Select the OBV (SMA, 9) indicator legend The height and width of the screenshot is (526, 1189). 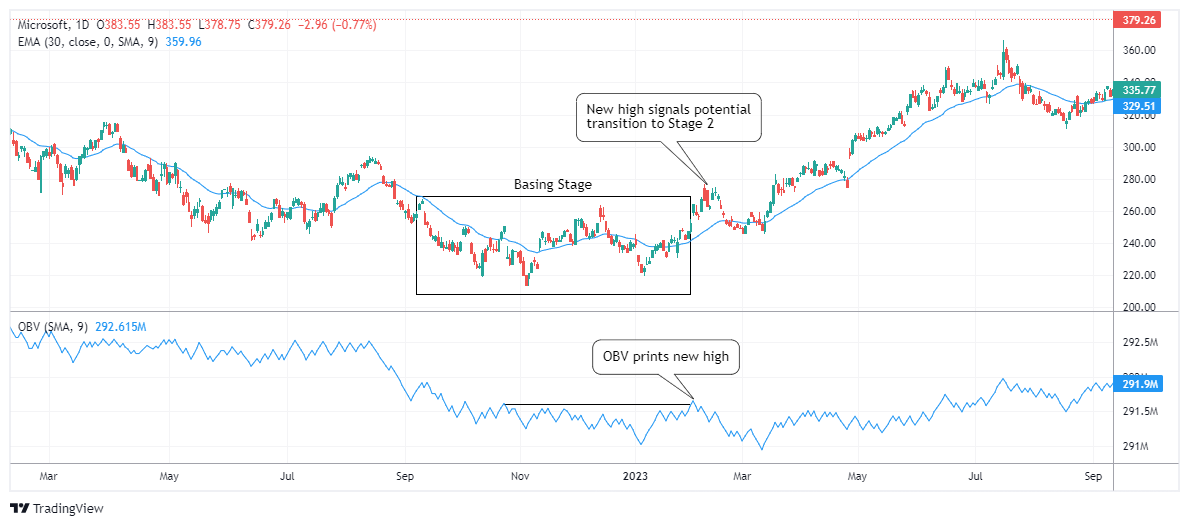pos(52,327)
